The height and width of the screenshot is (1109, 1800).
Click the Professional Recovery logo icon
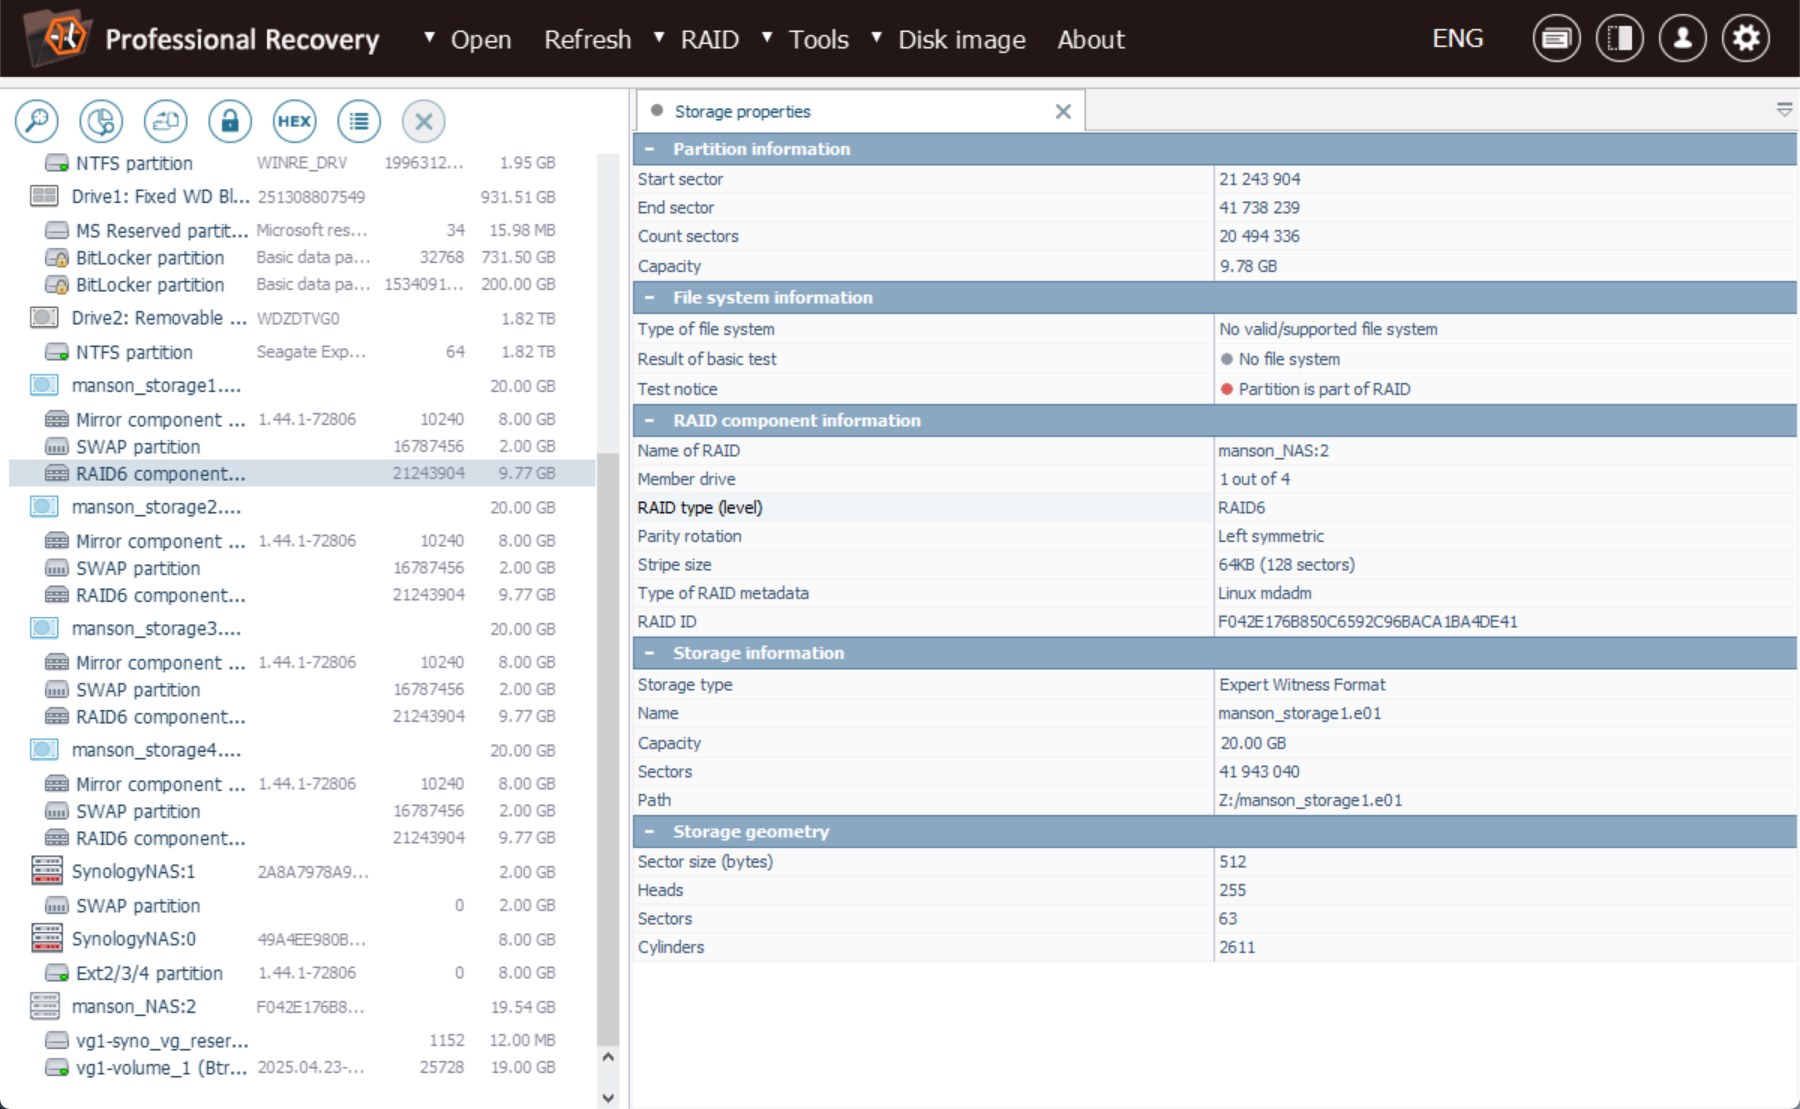58,37
